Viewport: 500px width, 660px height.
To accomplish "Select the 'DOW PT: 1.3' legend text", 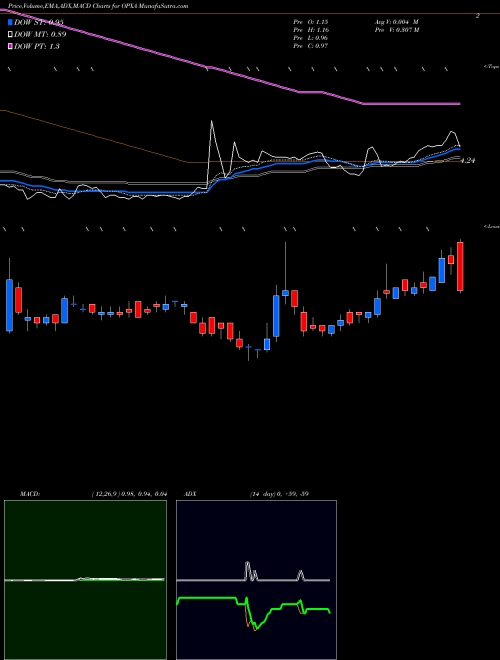I will tap(37, 46).
